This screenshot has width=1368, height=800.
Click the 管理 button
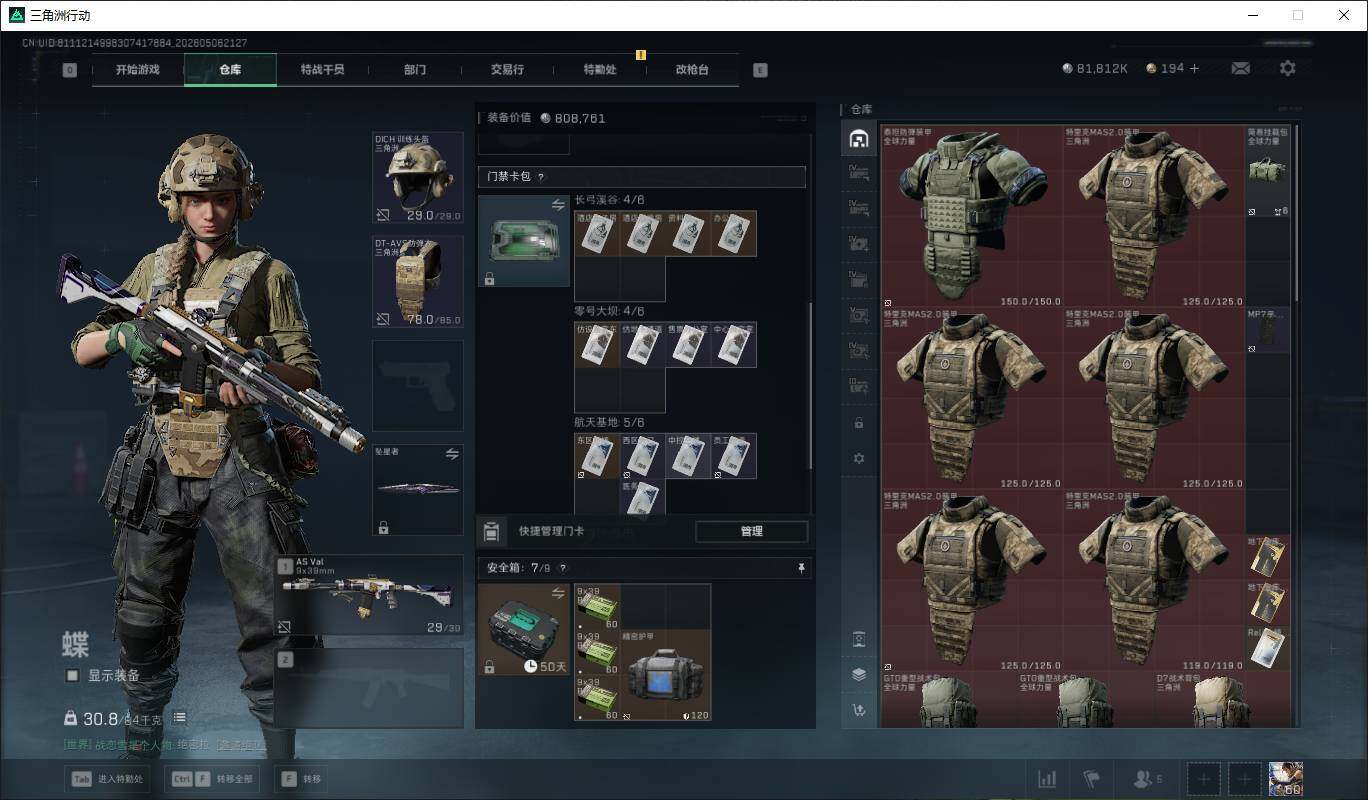[751, 531]
